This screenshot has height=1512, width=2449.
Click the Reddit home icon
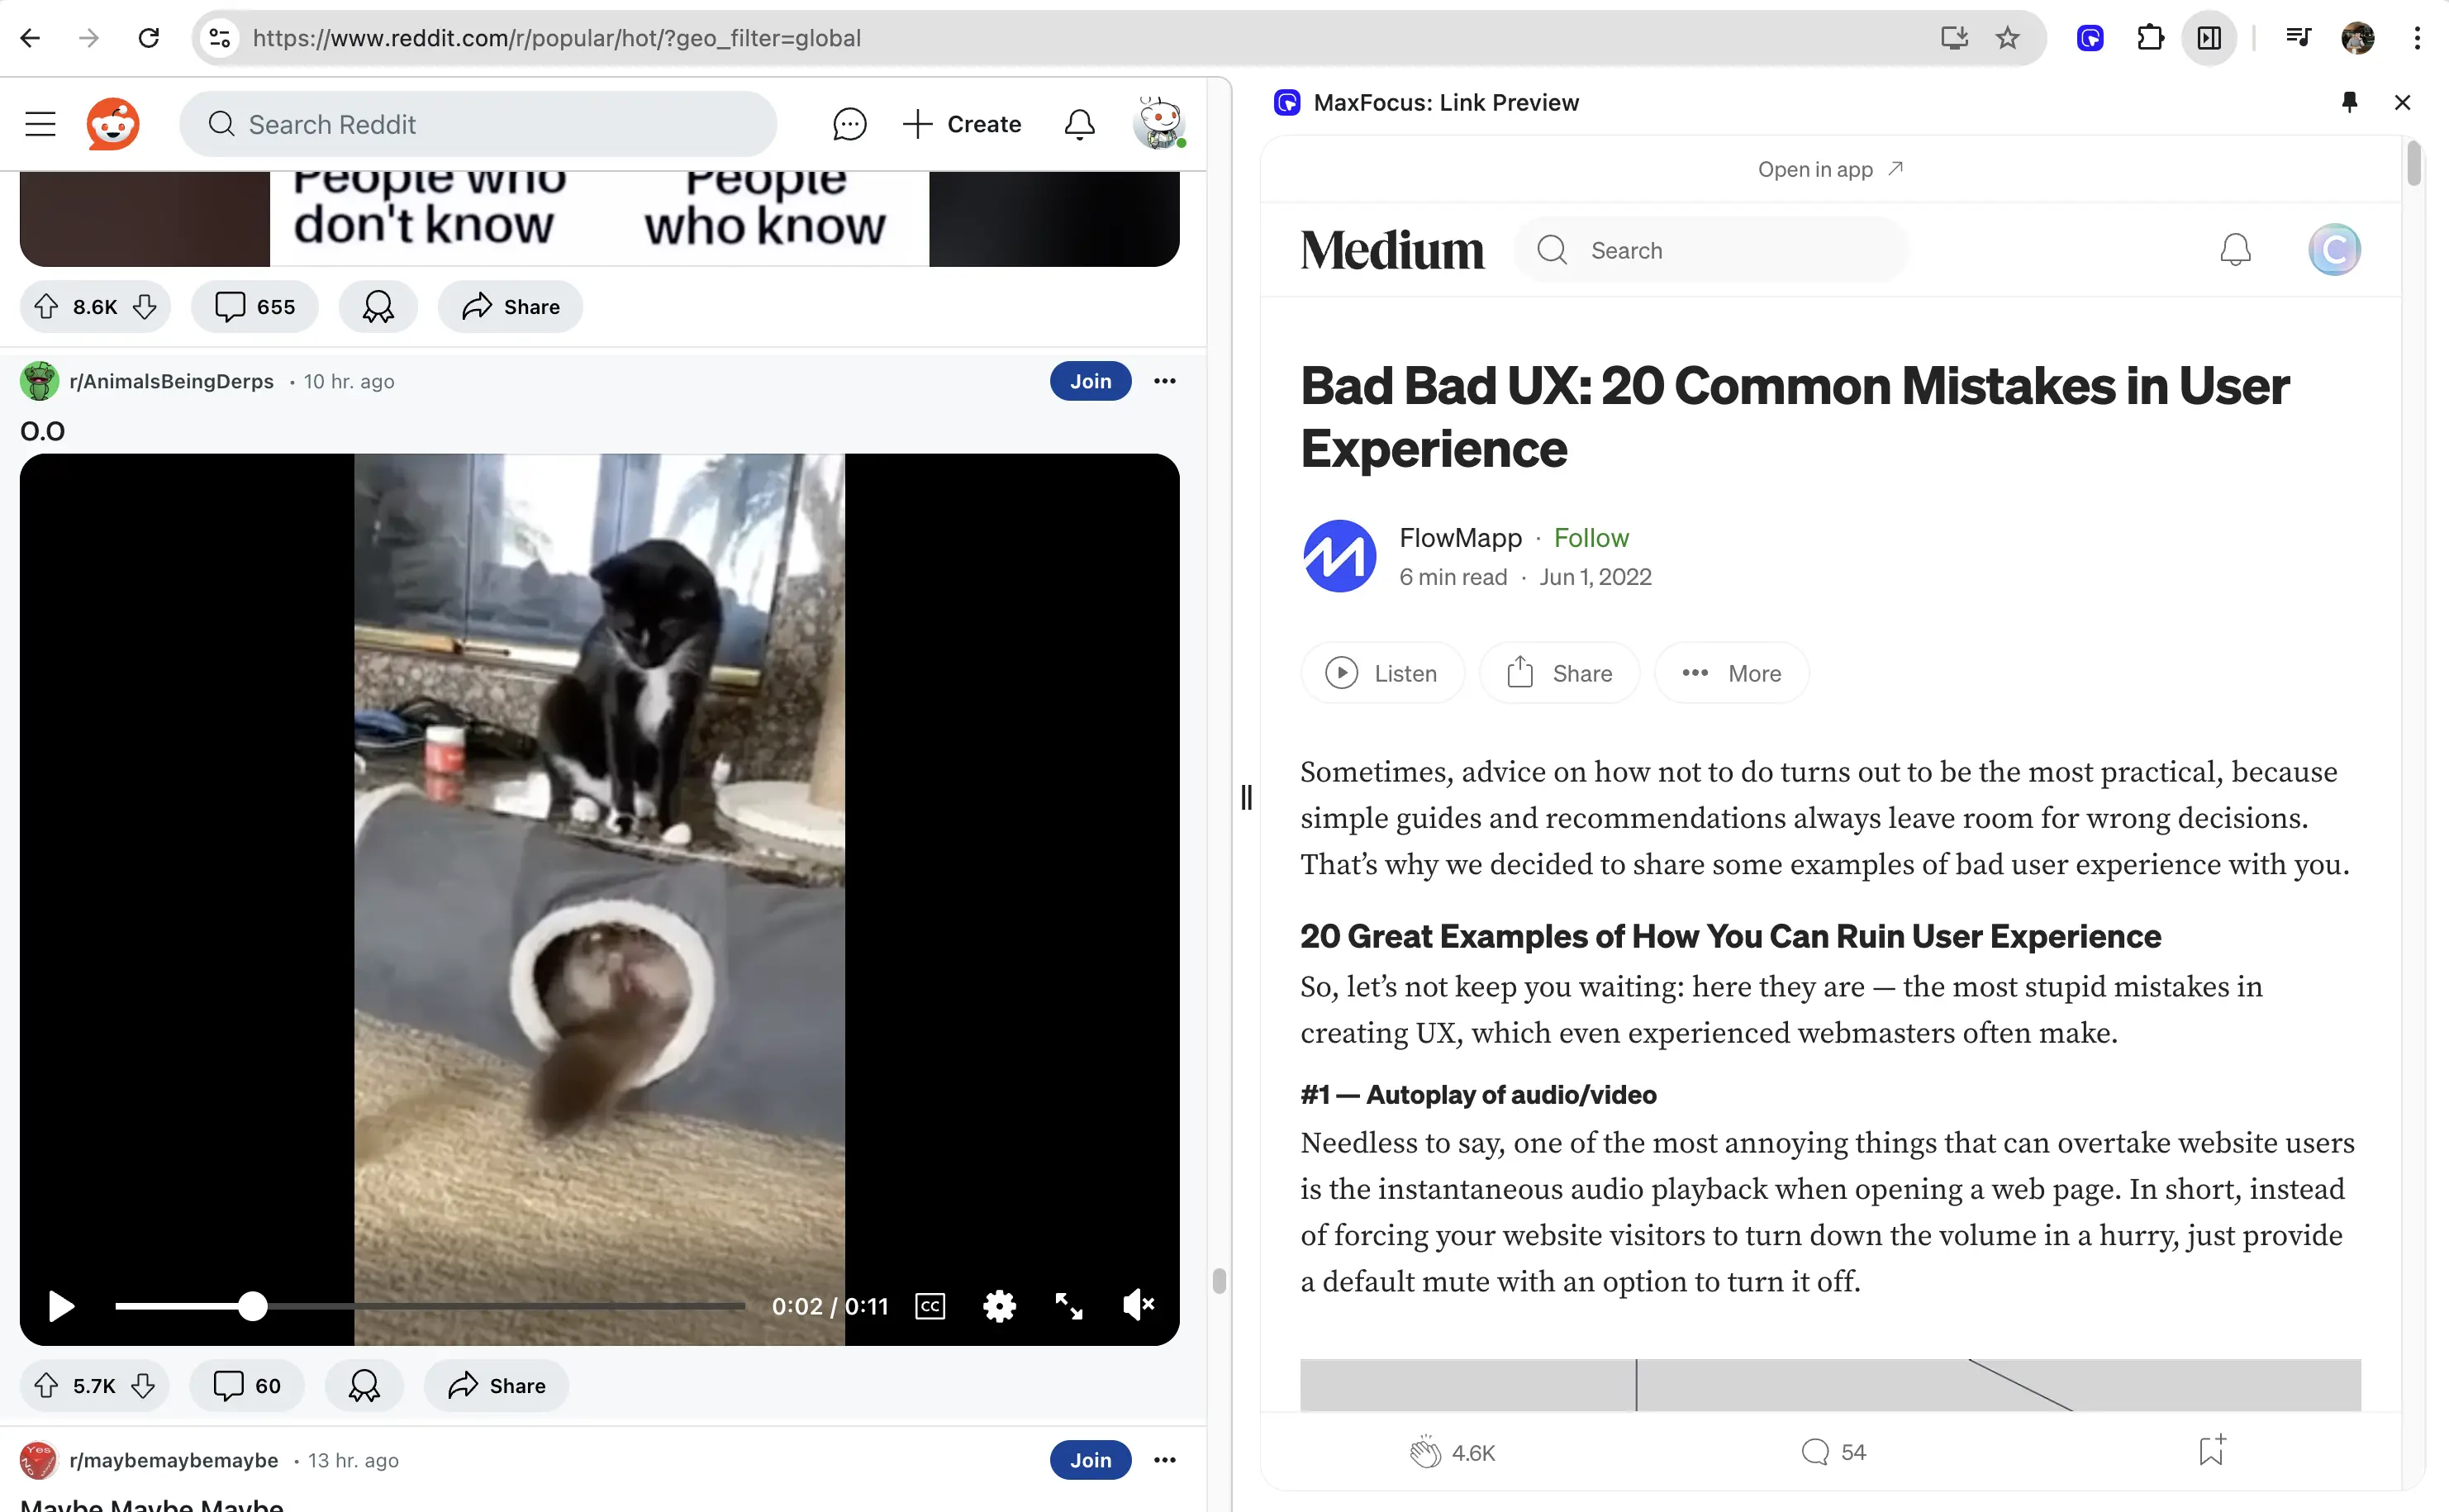tap(112, 124)
